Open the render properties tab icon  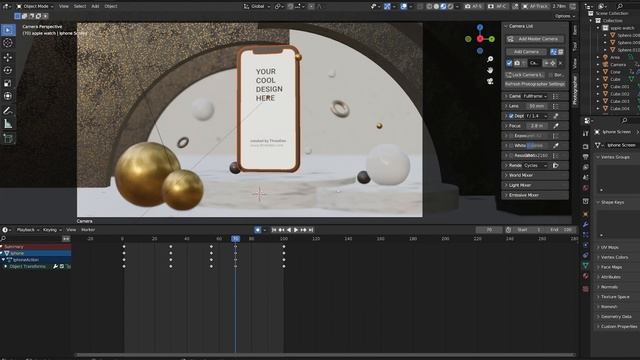click(x=586, y=147)
